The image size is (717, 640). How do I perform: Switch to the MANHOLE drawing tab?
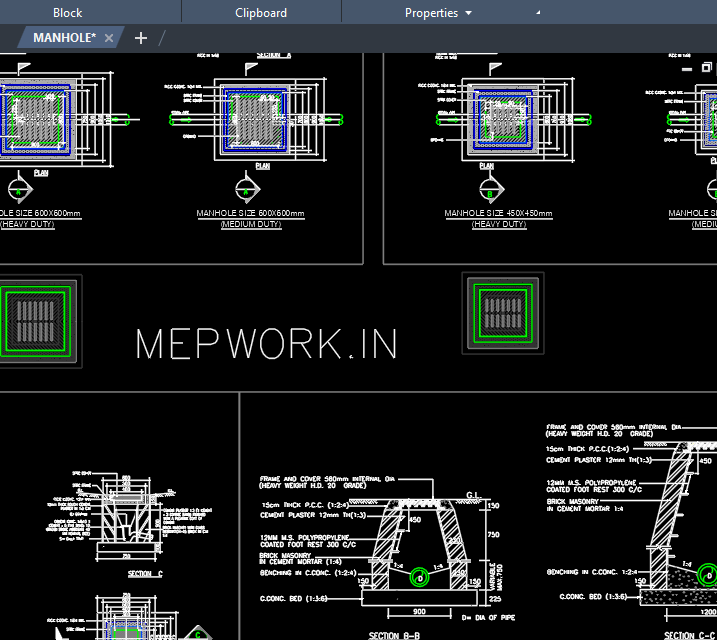pos(64,38)
